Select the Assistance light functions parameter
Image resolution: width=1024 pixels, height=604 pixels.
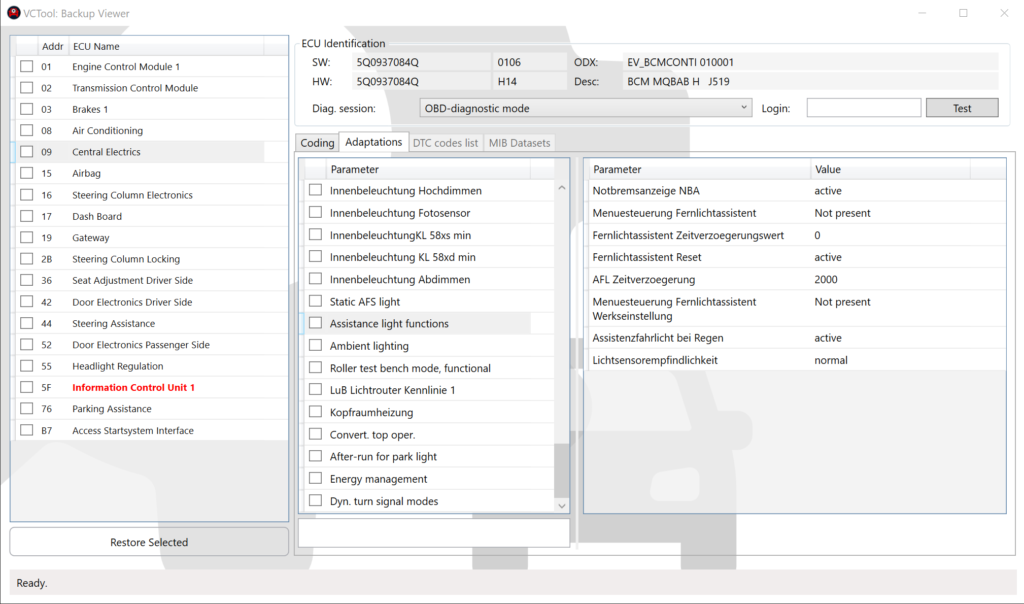pos(389,324)
